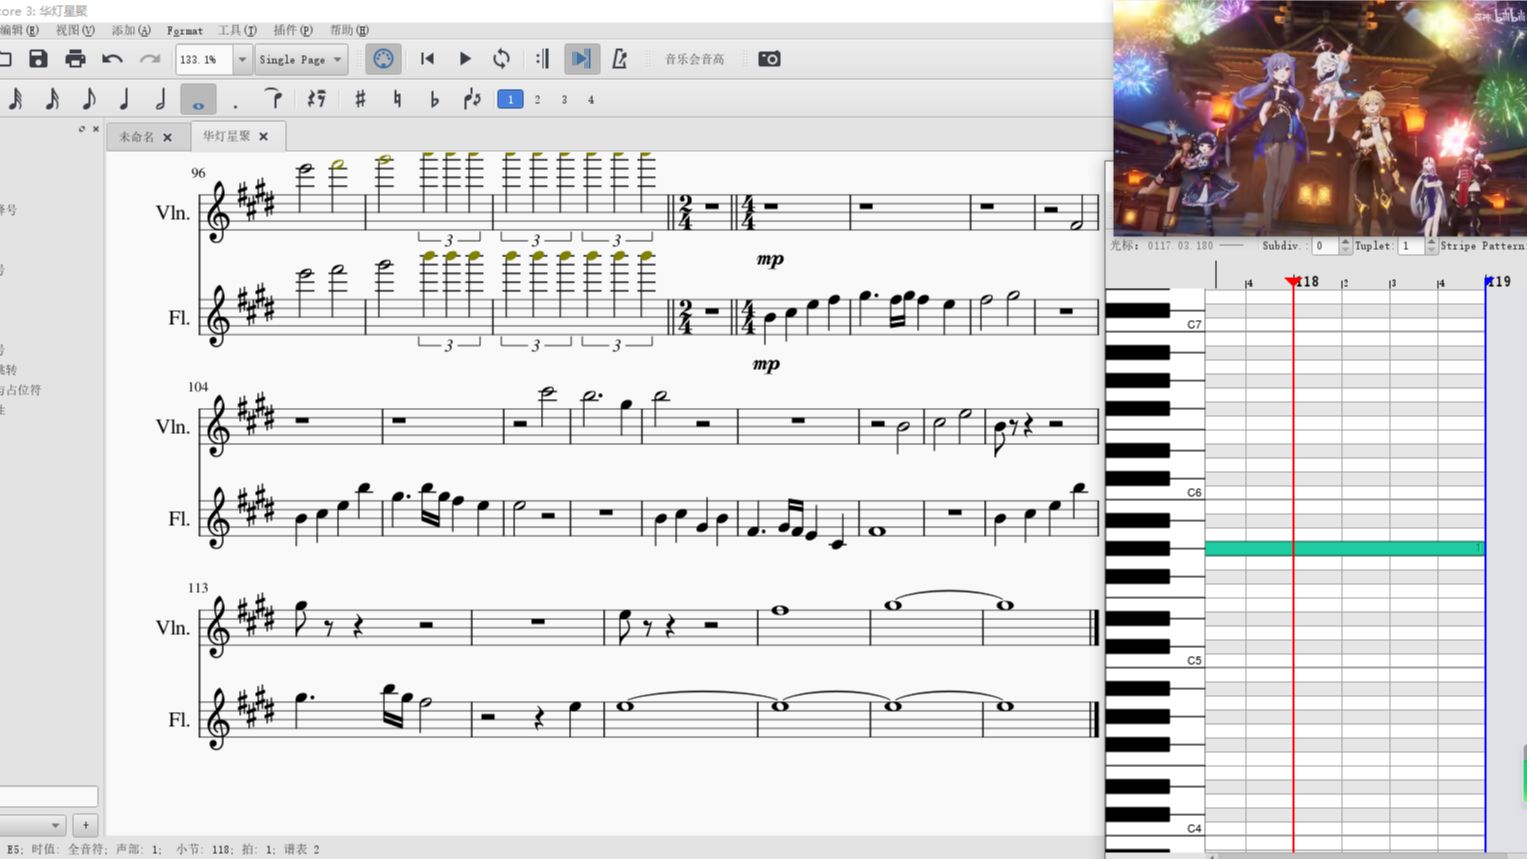Apply natural accidental
Image resolution: width=1527 pixels, height=859 pixels.
coord(397,99)
